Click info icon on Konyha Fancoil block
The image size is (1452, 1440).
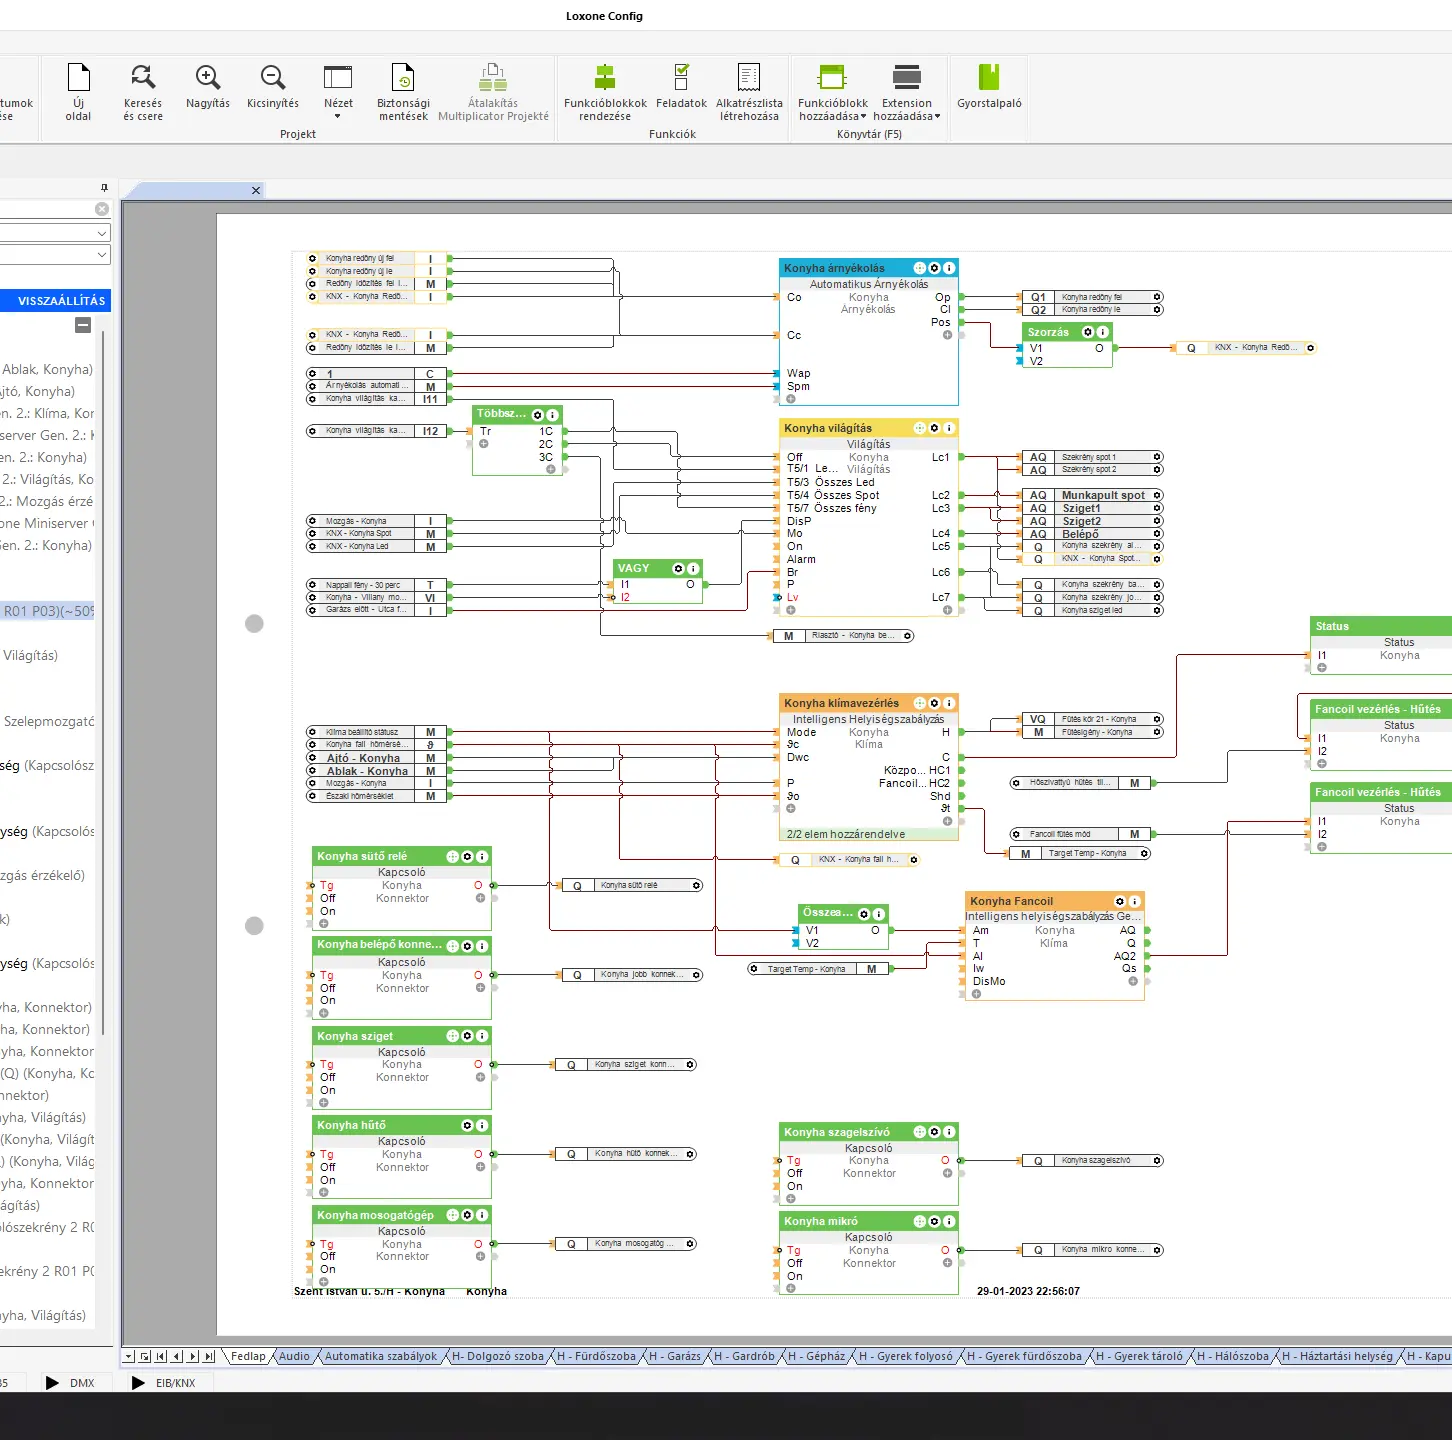[x=1134, y=901]
